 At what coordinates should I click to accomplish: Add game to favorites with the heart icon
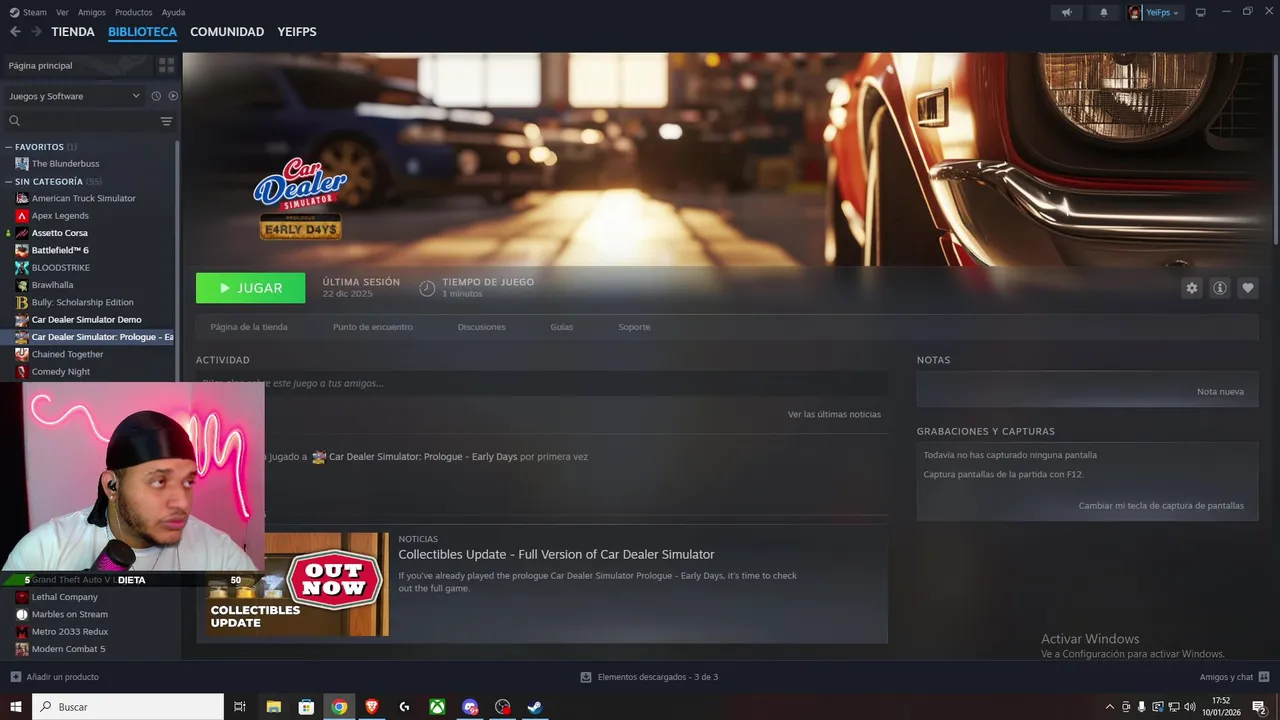(1247, 288)
